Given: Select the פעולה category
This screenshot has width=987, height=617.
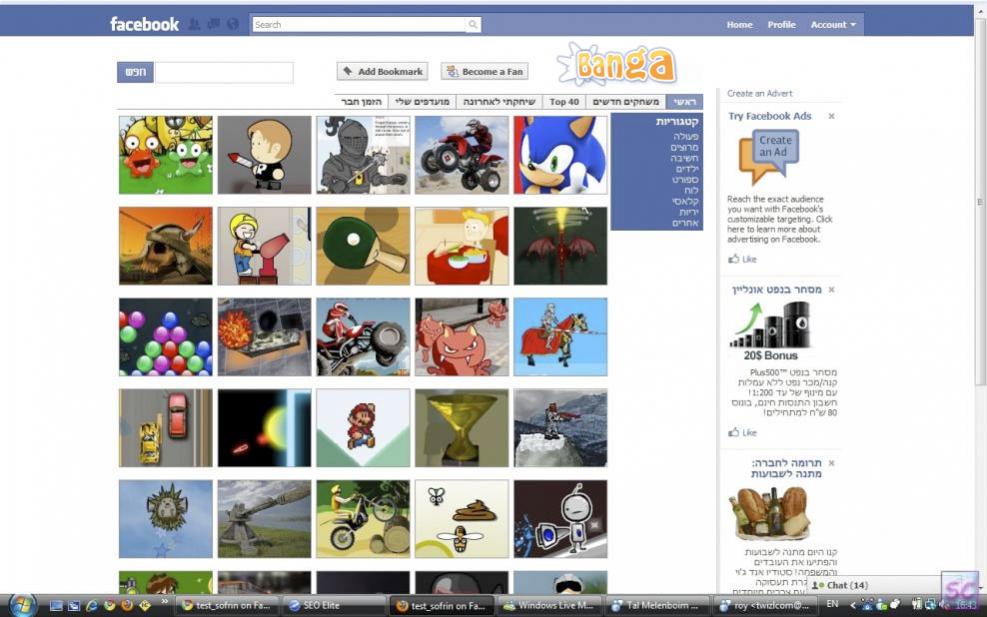Looking at the screenshot, I should (x=686, y=137).
